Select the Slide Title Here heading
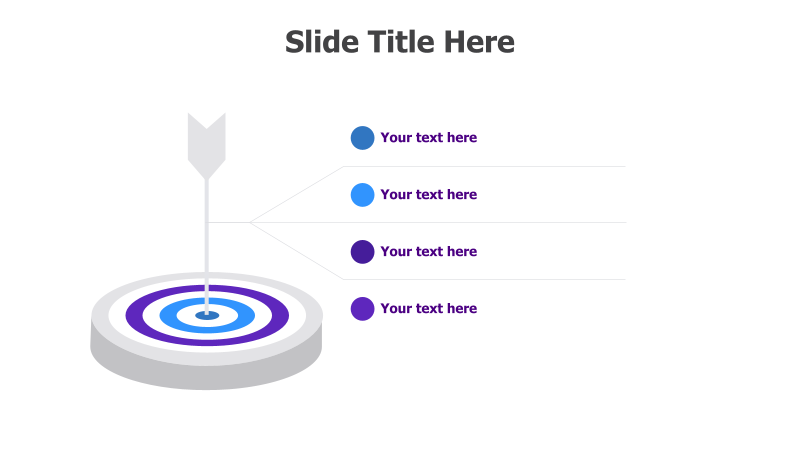The height and width of the screenshot is (450, 800). click(399, 42)
